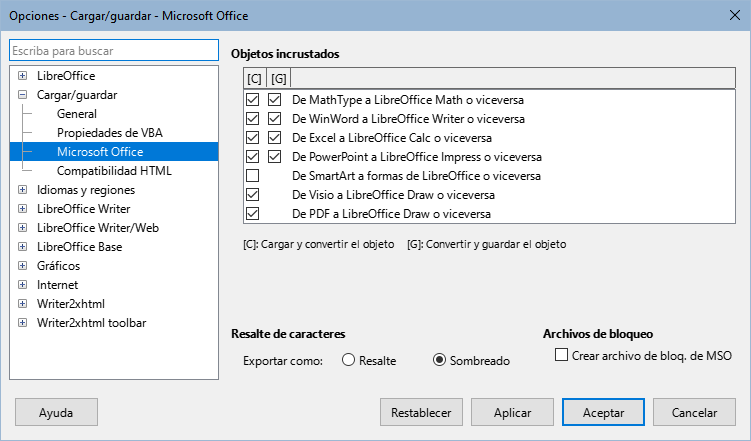Toggle Excel [C] load checkbox
The image size is (751, 441).
(252, 138)
